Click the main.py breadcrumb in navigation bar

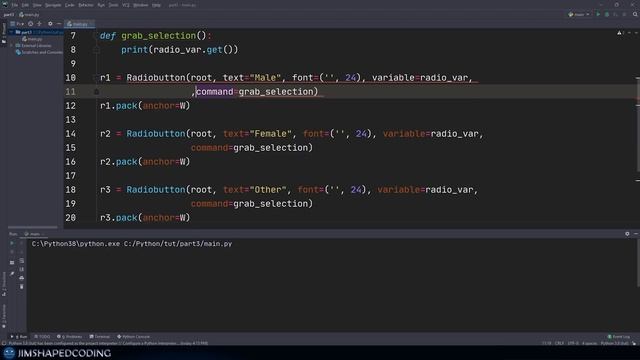point(29,15)
